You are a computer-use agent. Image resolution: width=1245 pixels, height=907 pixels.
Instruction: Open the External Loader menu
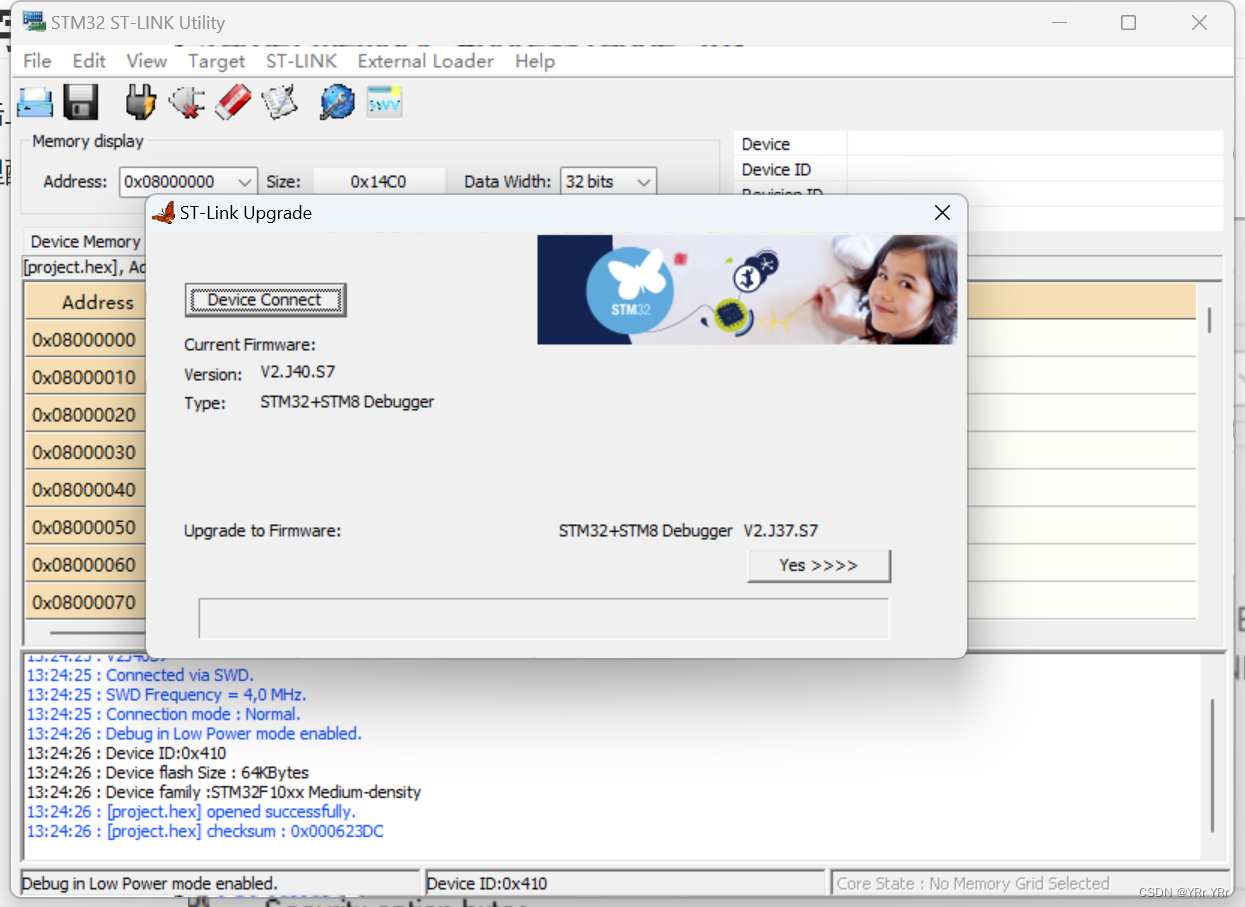426,61
